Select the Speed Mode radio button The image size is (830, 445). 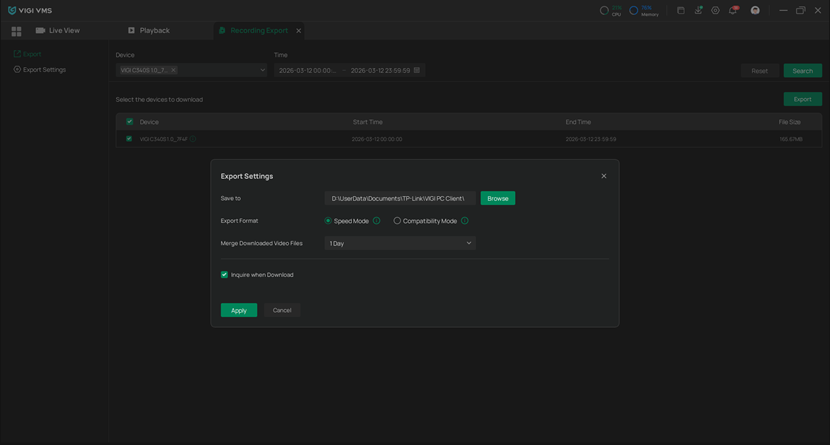click(328, 221)
